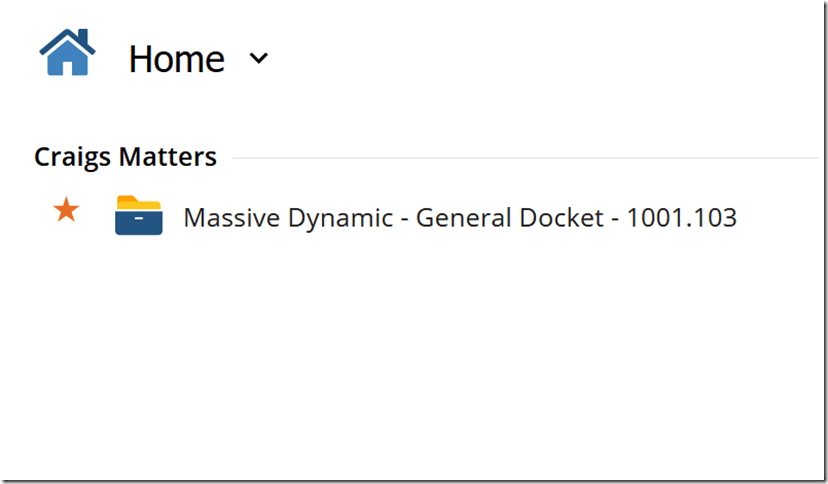Select the Craigs Matters section heading
The image size is (828, 484).
click(x=125, y=157)
